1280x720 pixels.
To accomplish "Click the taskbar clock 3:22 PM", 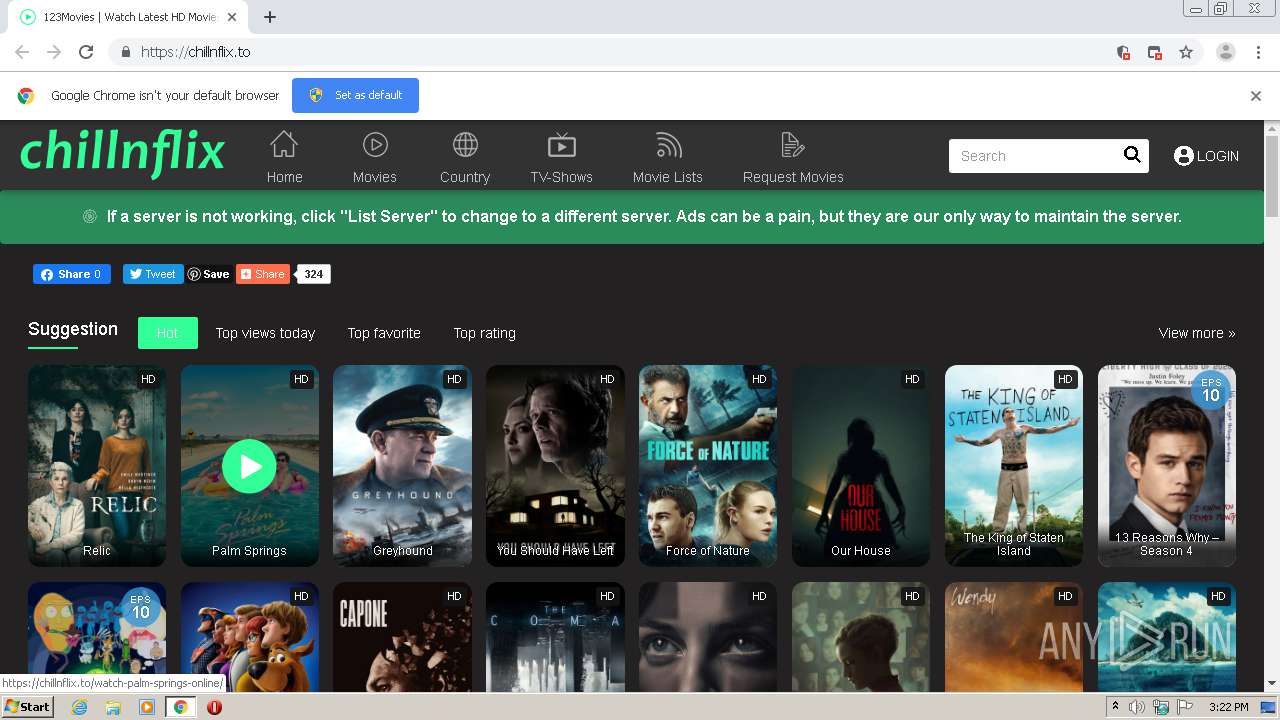I will (x=1228, y=707).
